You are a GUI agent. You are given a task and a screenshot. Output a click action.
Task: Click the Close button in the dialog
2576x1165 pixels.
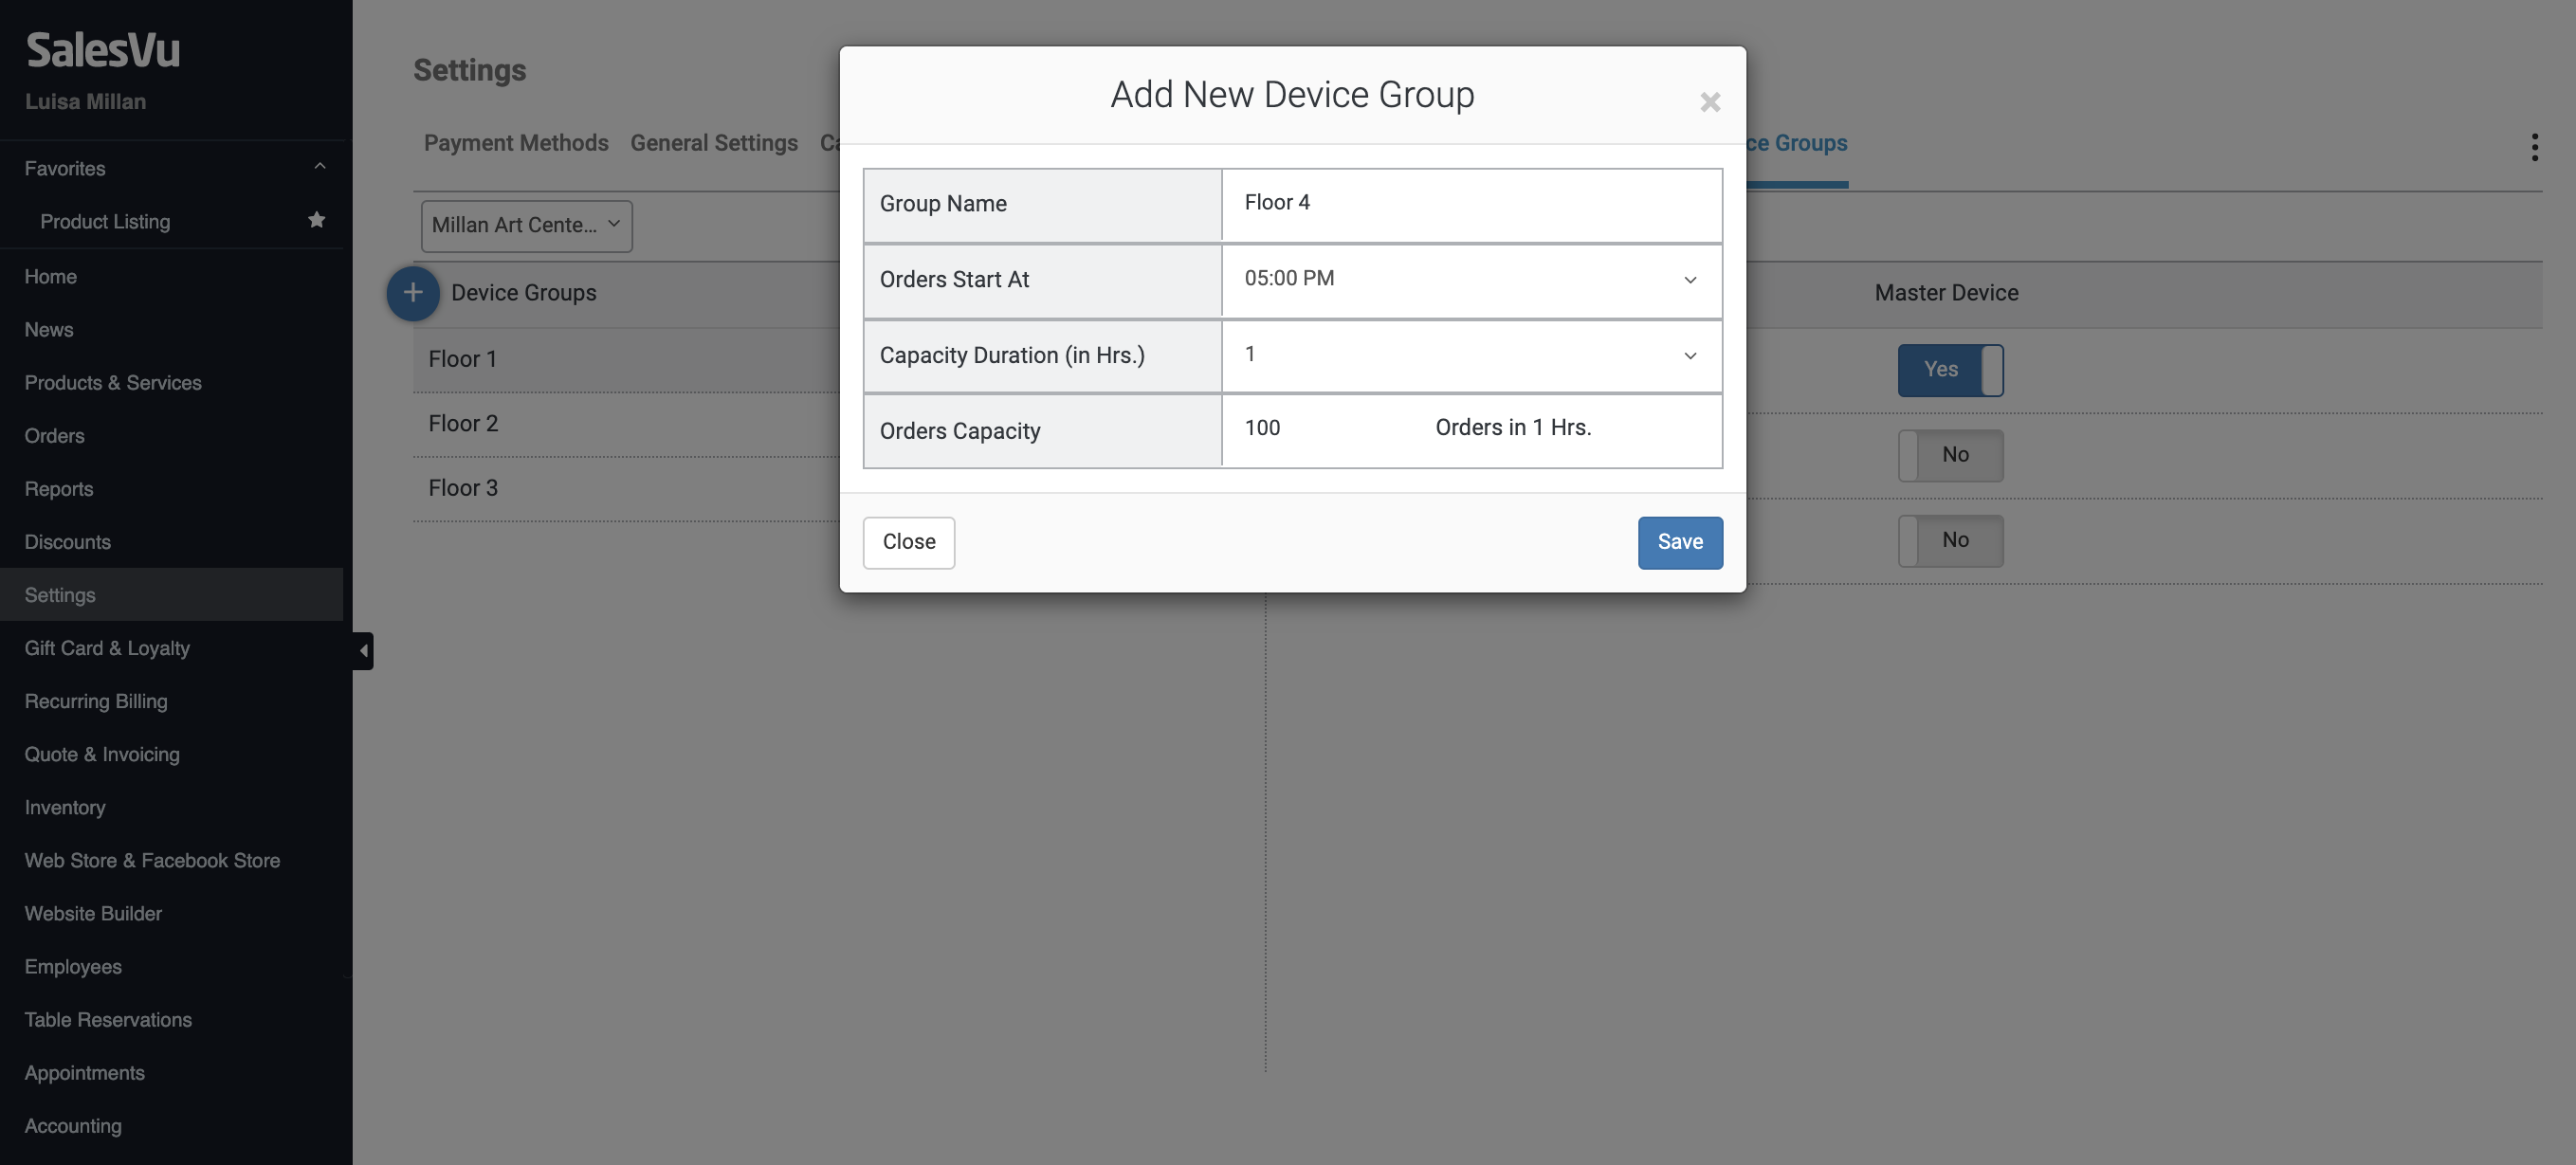[908, 542]
